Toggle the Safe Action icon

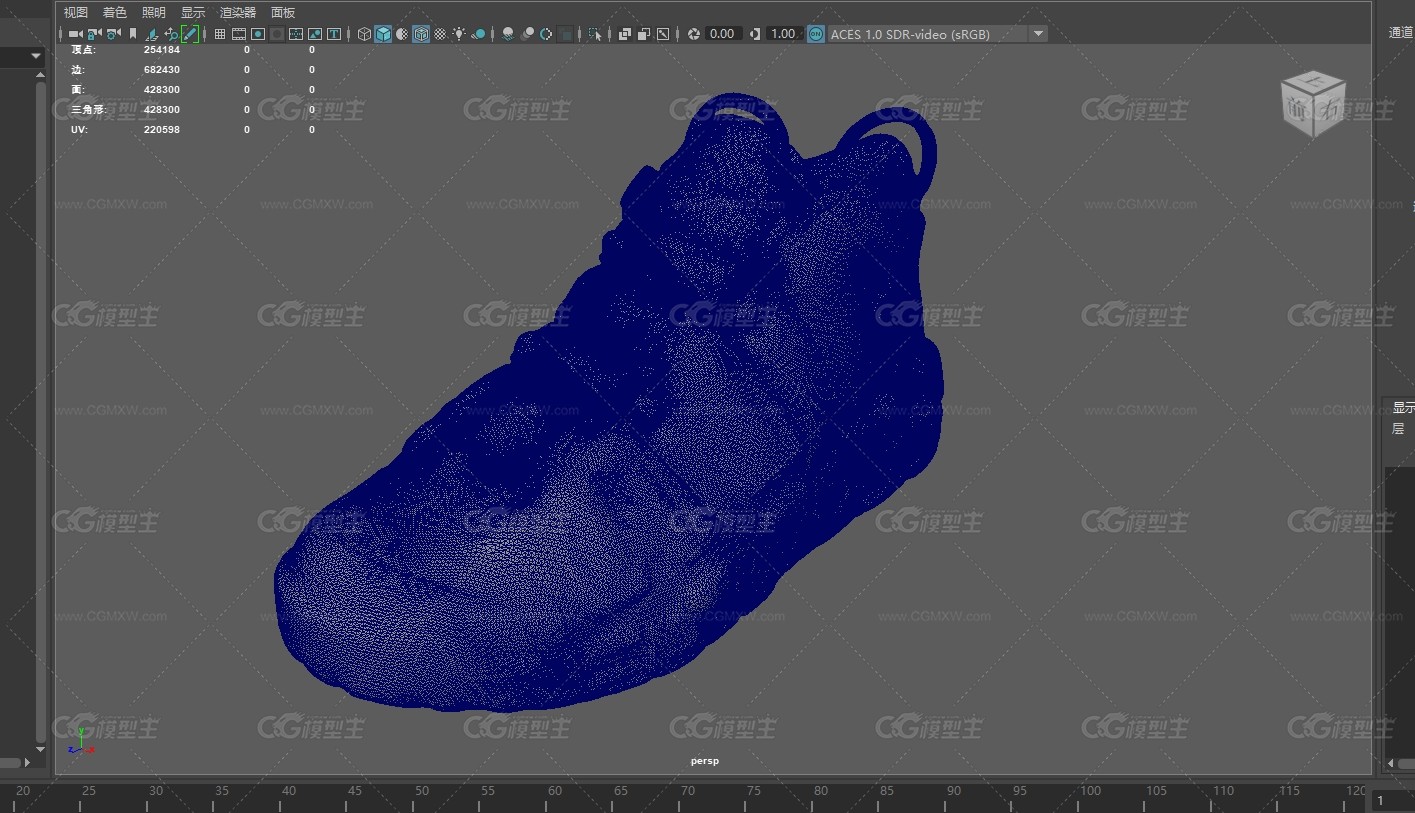click(315, 34)
